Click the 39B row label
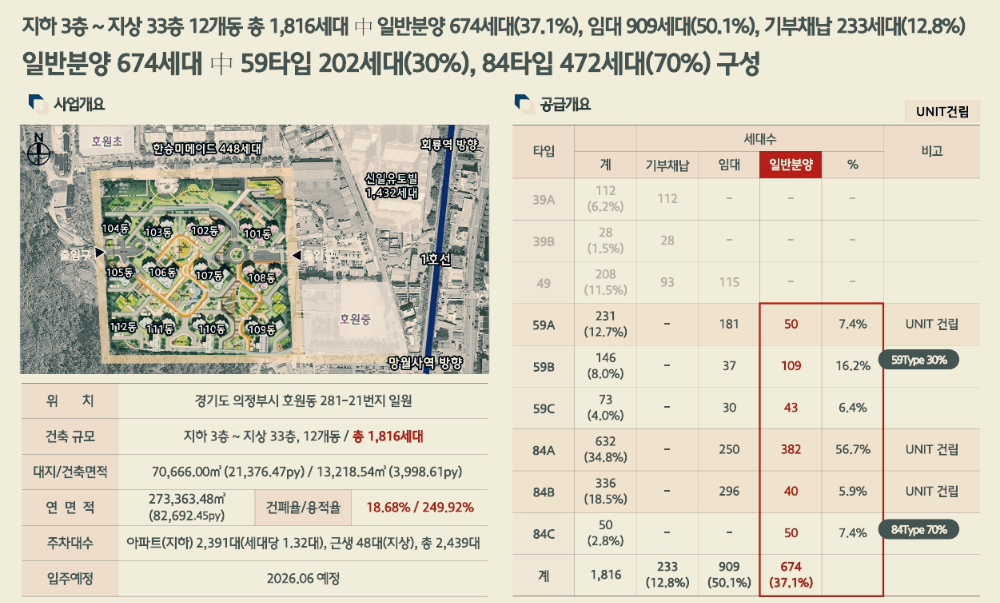This screenshot has width=1000, height=603. tap(543, 242)
